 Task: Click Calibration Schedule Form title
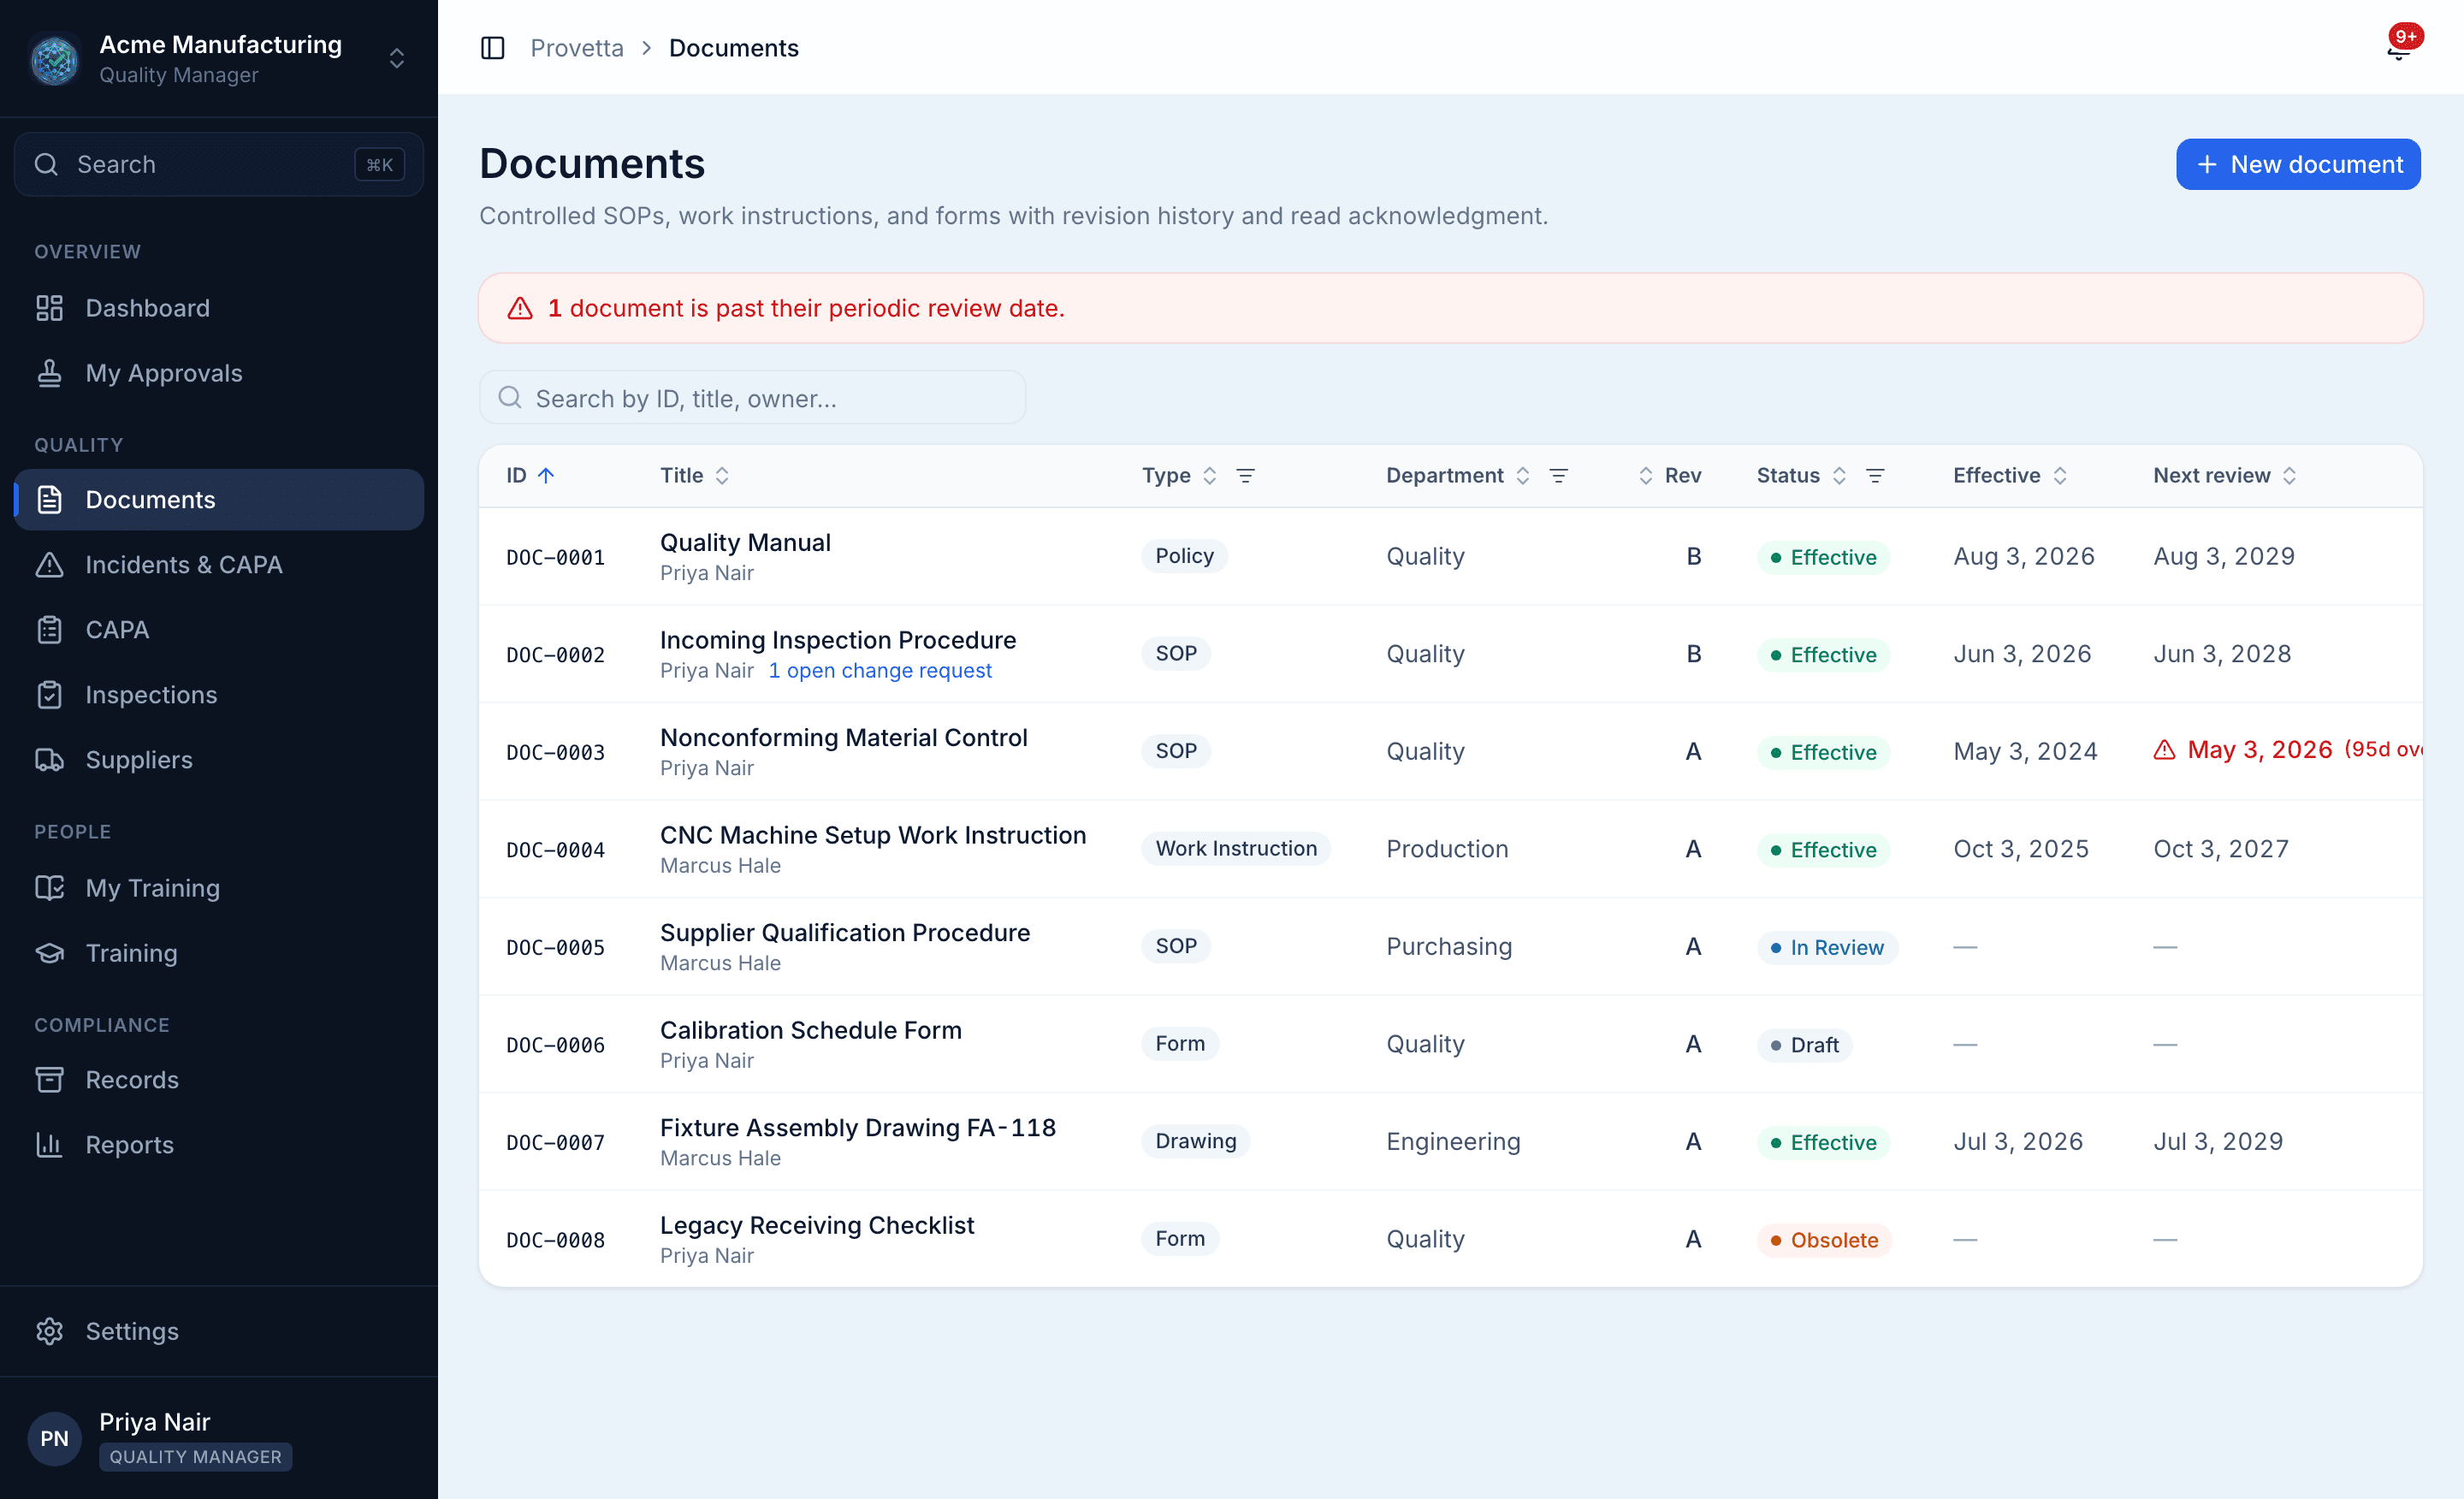point(810,1031)
